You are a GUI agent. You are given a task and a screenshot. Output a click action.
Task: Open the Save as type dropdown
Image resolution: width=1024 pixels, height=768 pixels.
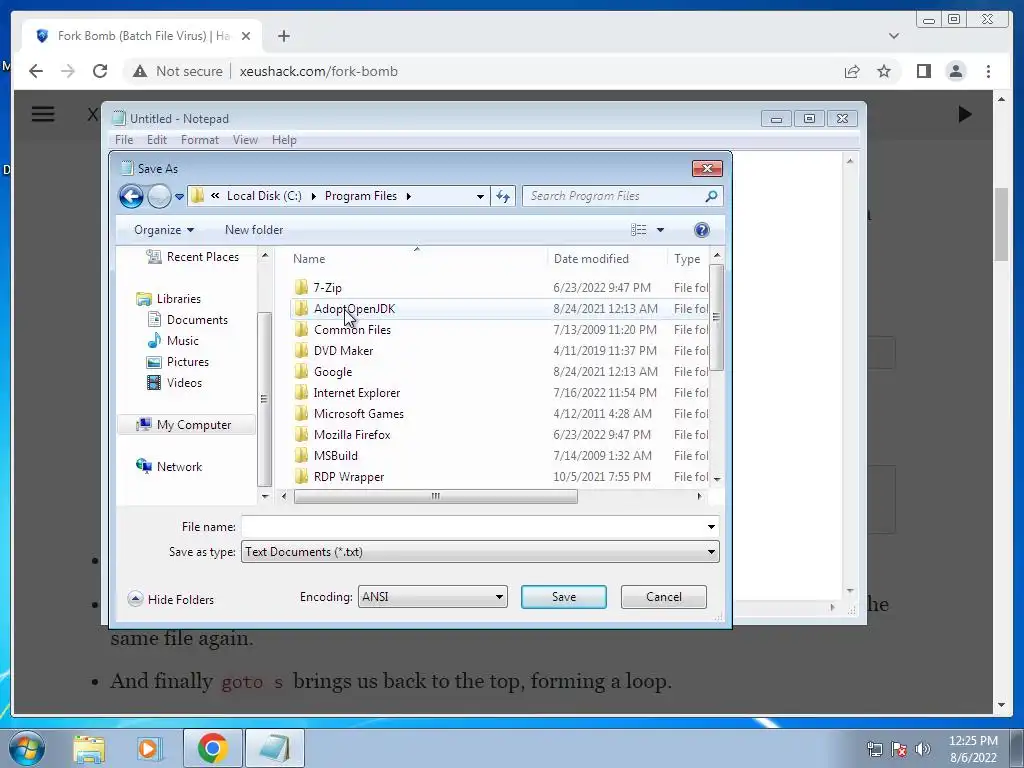480,552
